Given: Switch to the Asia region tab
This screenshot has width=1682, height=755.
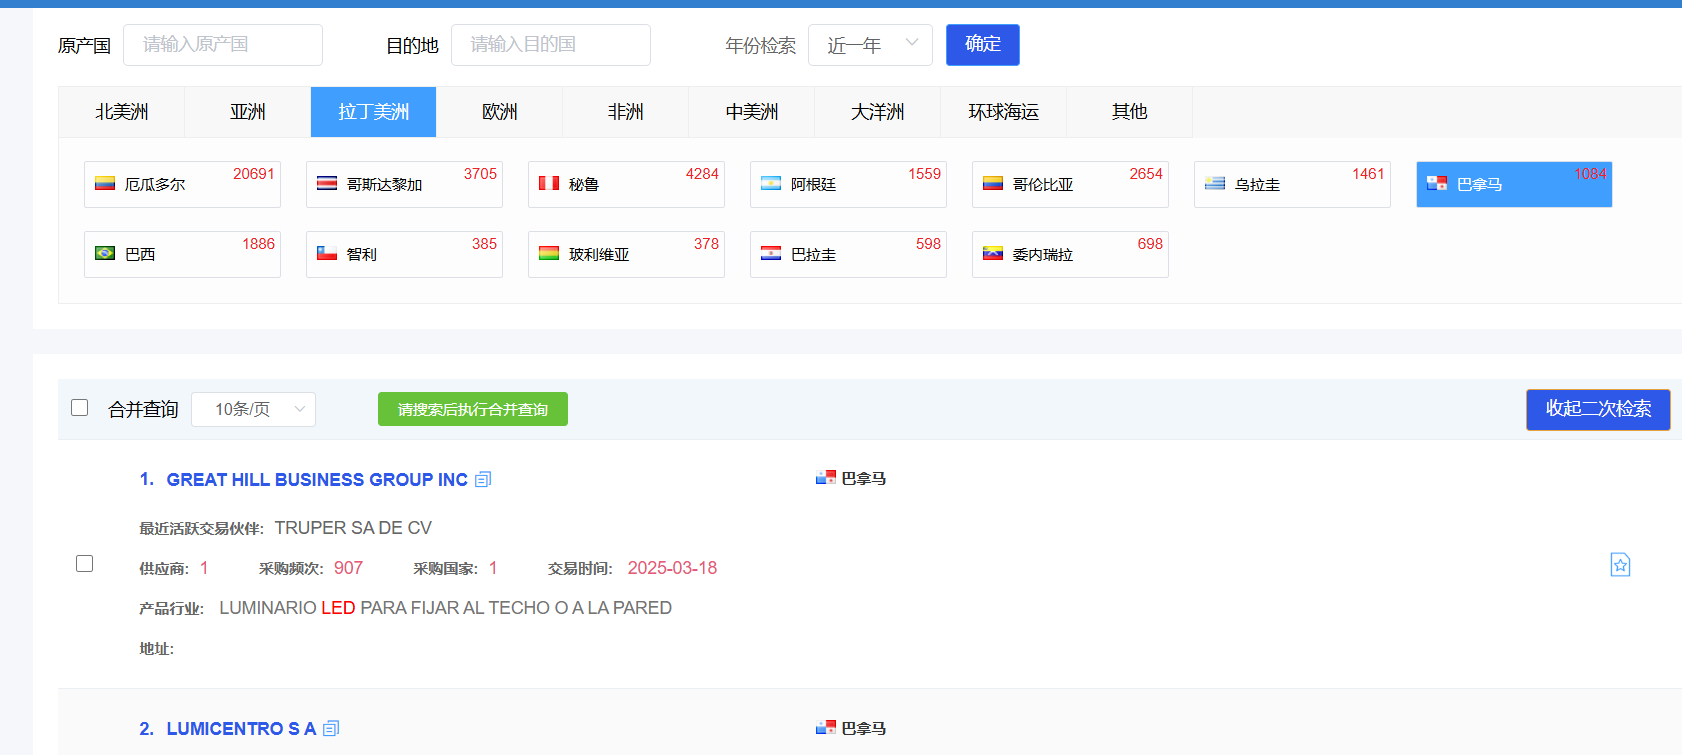Looking at the screenshot, I should point(248,112).
